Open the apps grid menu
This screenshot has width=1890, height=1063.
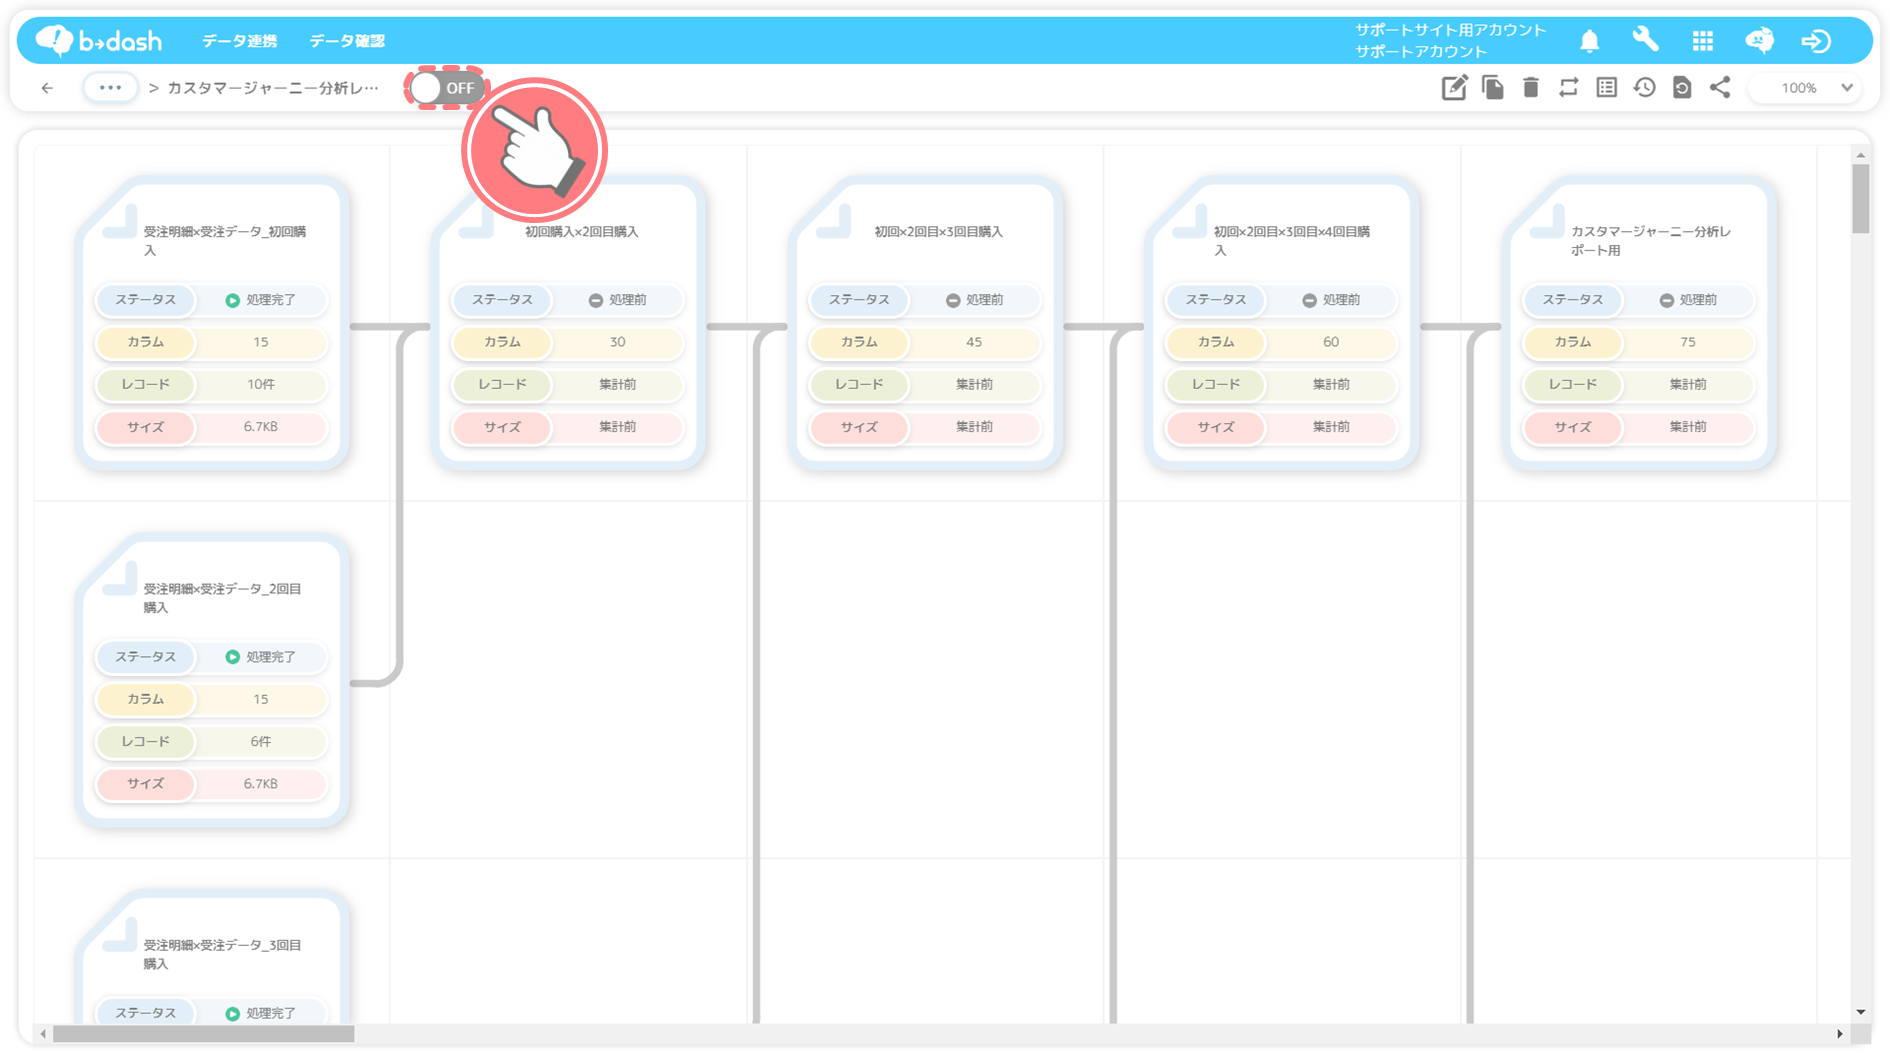(x=1703, y=41)
